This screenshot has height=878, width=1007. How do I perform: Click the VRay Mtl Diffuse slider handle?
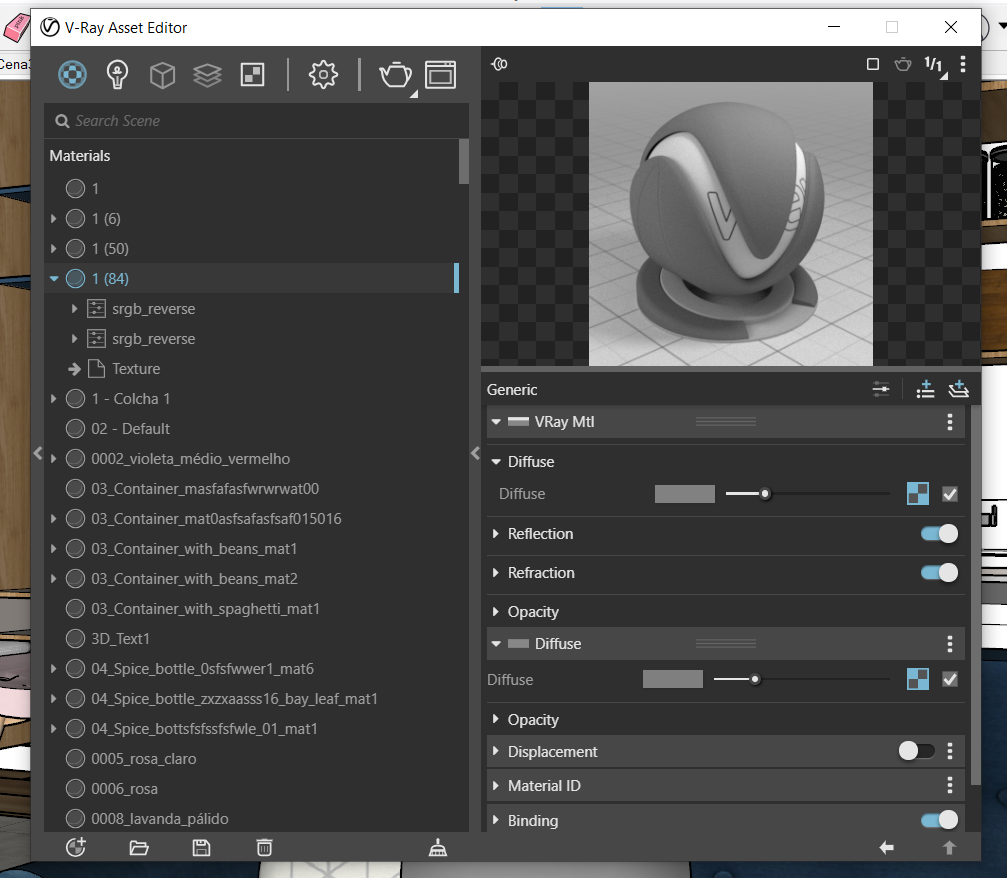(765, 494)
